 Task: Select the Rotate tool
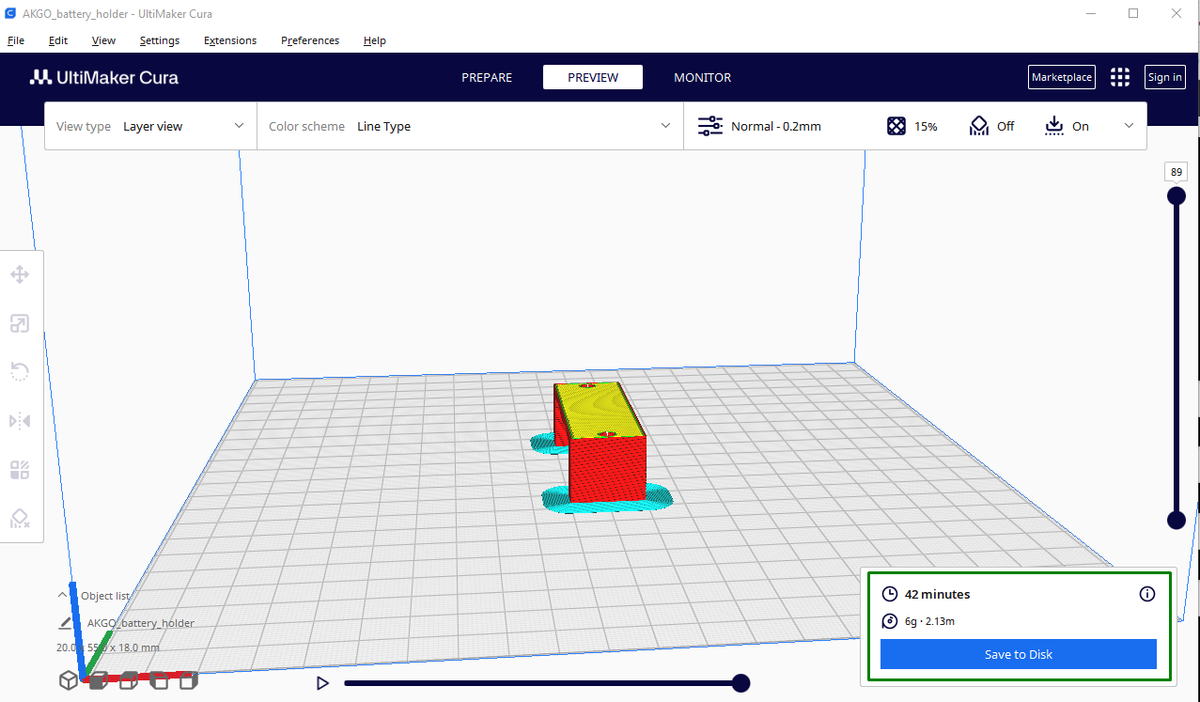click(20, 371)
